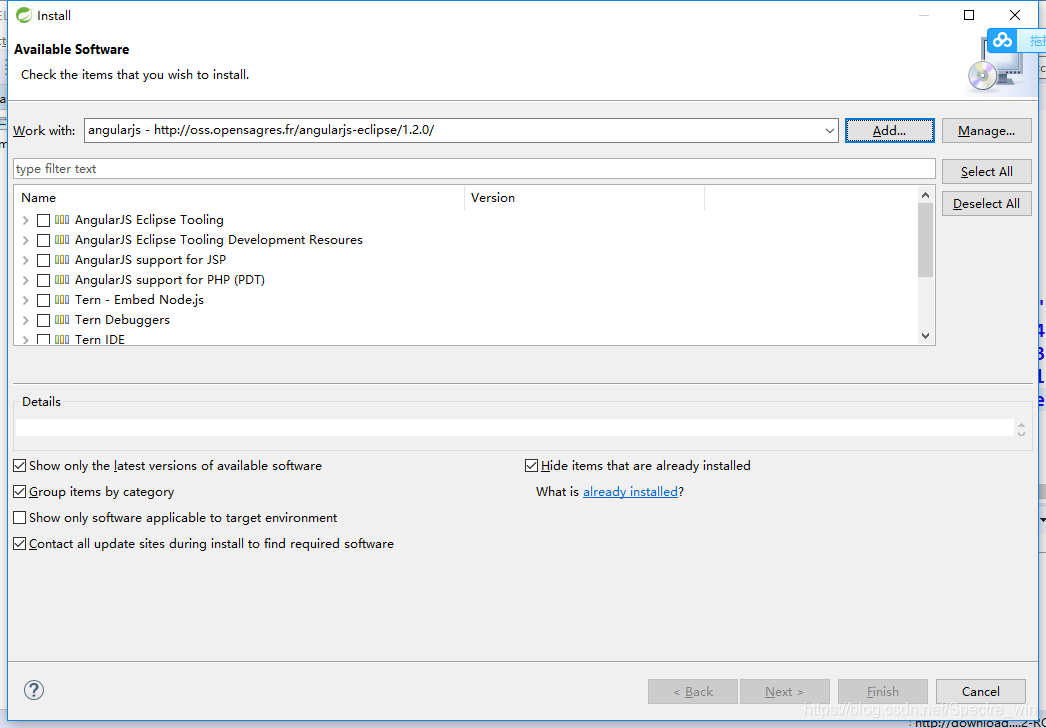
Task: Expand the Tern Debuggers node
Action: 25,320
